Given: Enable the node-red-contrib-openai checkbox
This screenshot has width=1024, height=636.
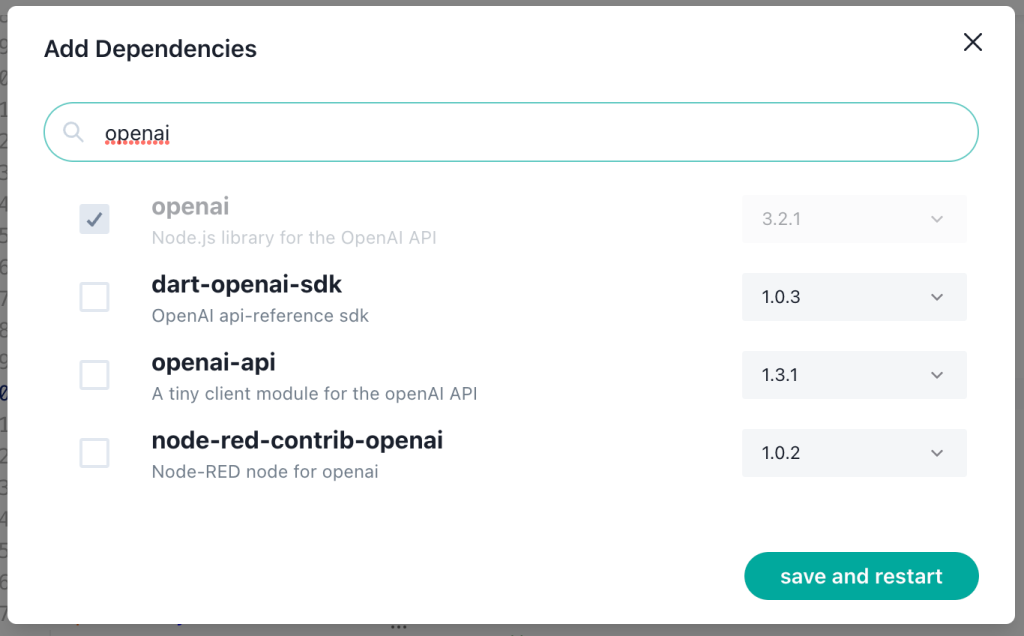Looking at the screenshot, I should 94,453.
